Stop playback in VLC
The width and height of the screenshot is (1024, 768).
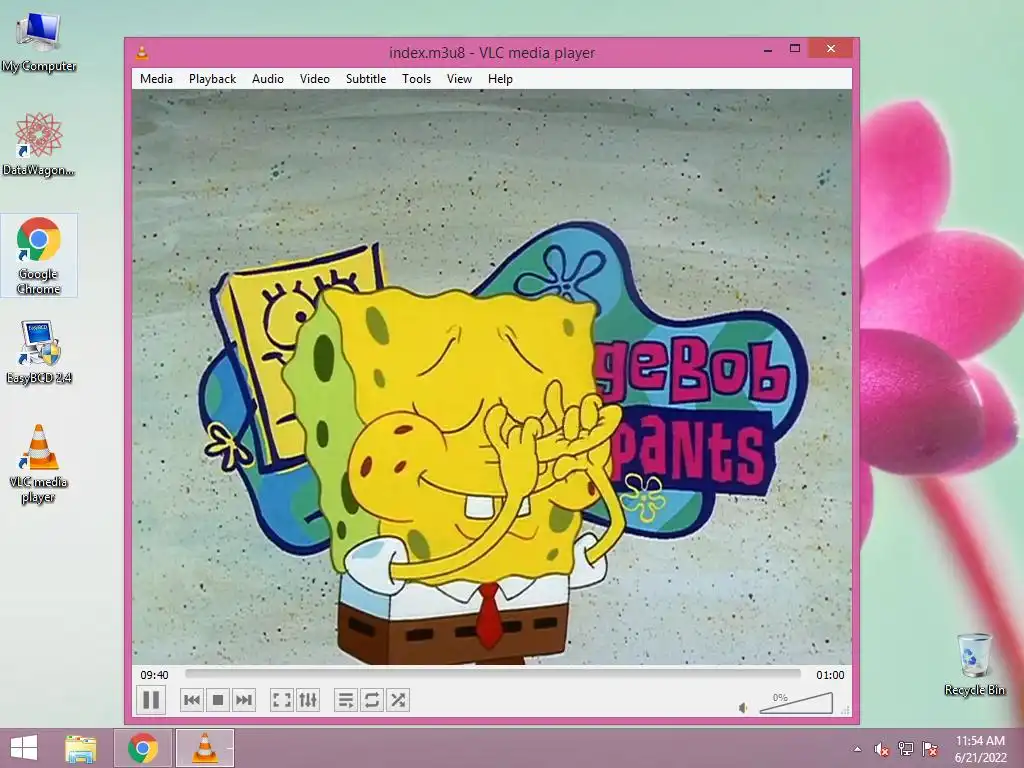point(218,700)
